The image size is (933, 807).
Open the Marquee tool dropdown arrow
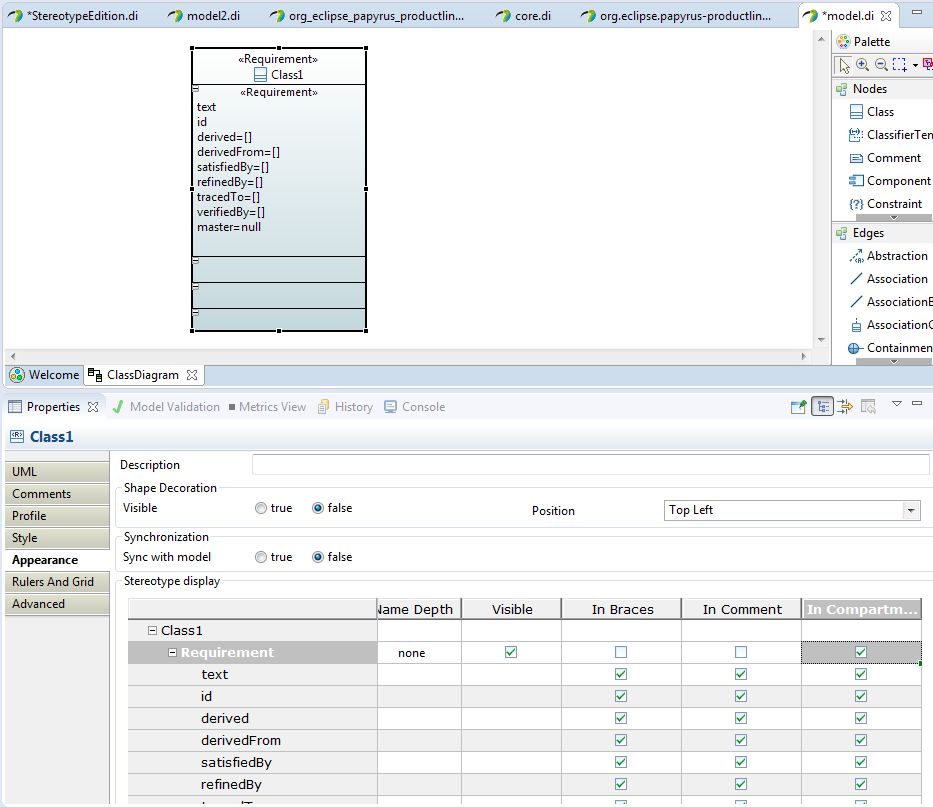tap(915, 65)
